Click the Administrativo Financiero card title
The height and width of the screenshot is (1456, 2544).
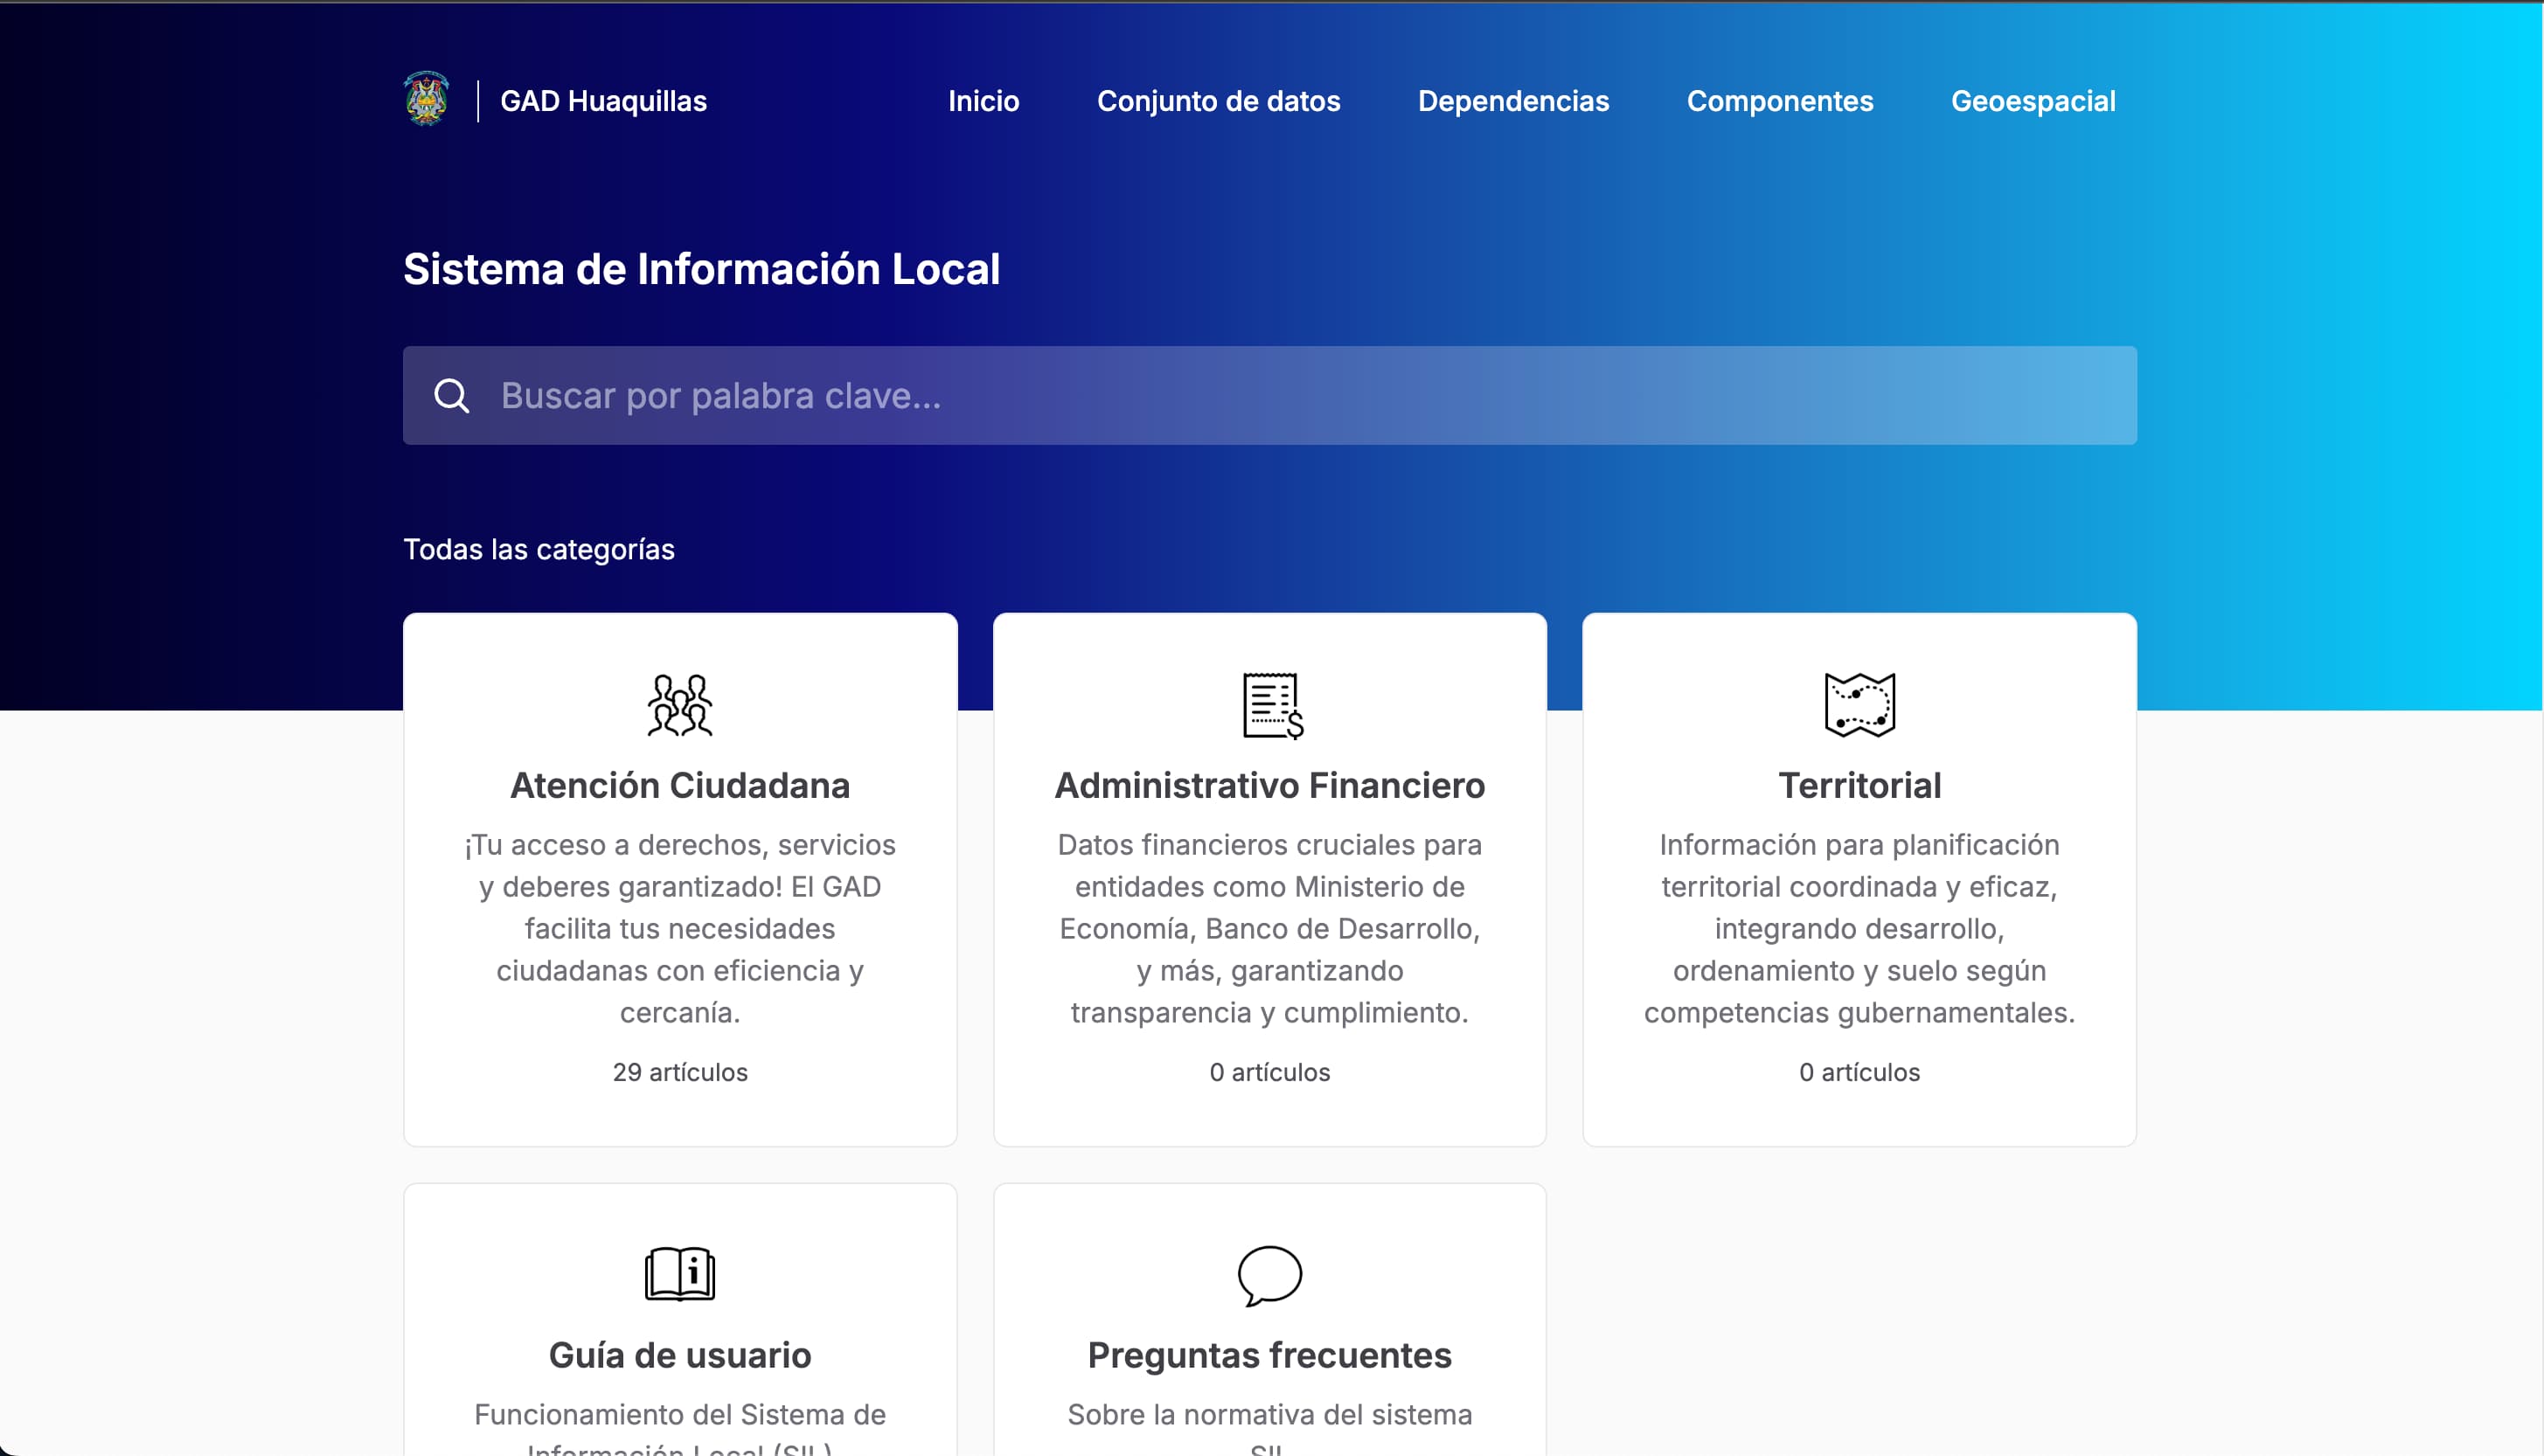click(x=1269, y=785)
